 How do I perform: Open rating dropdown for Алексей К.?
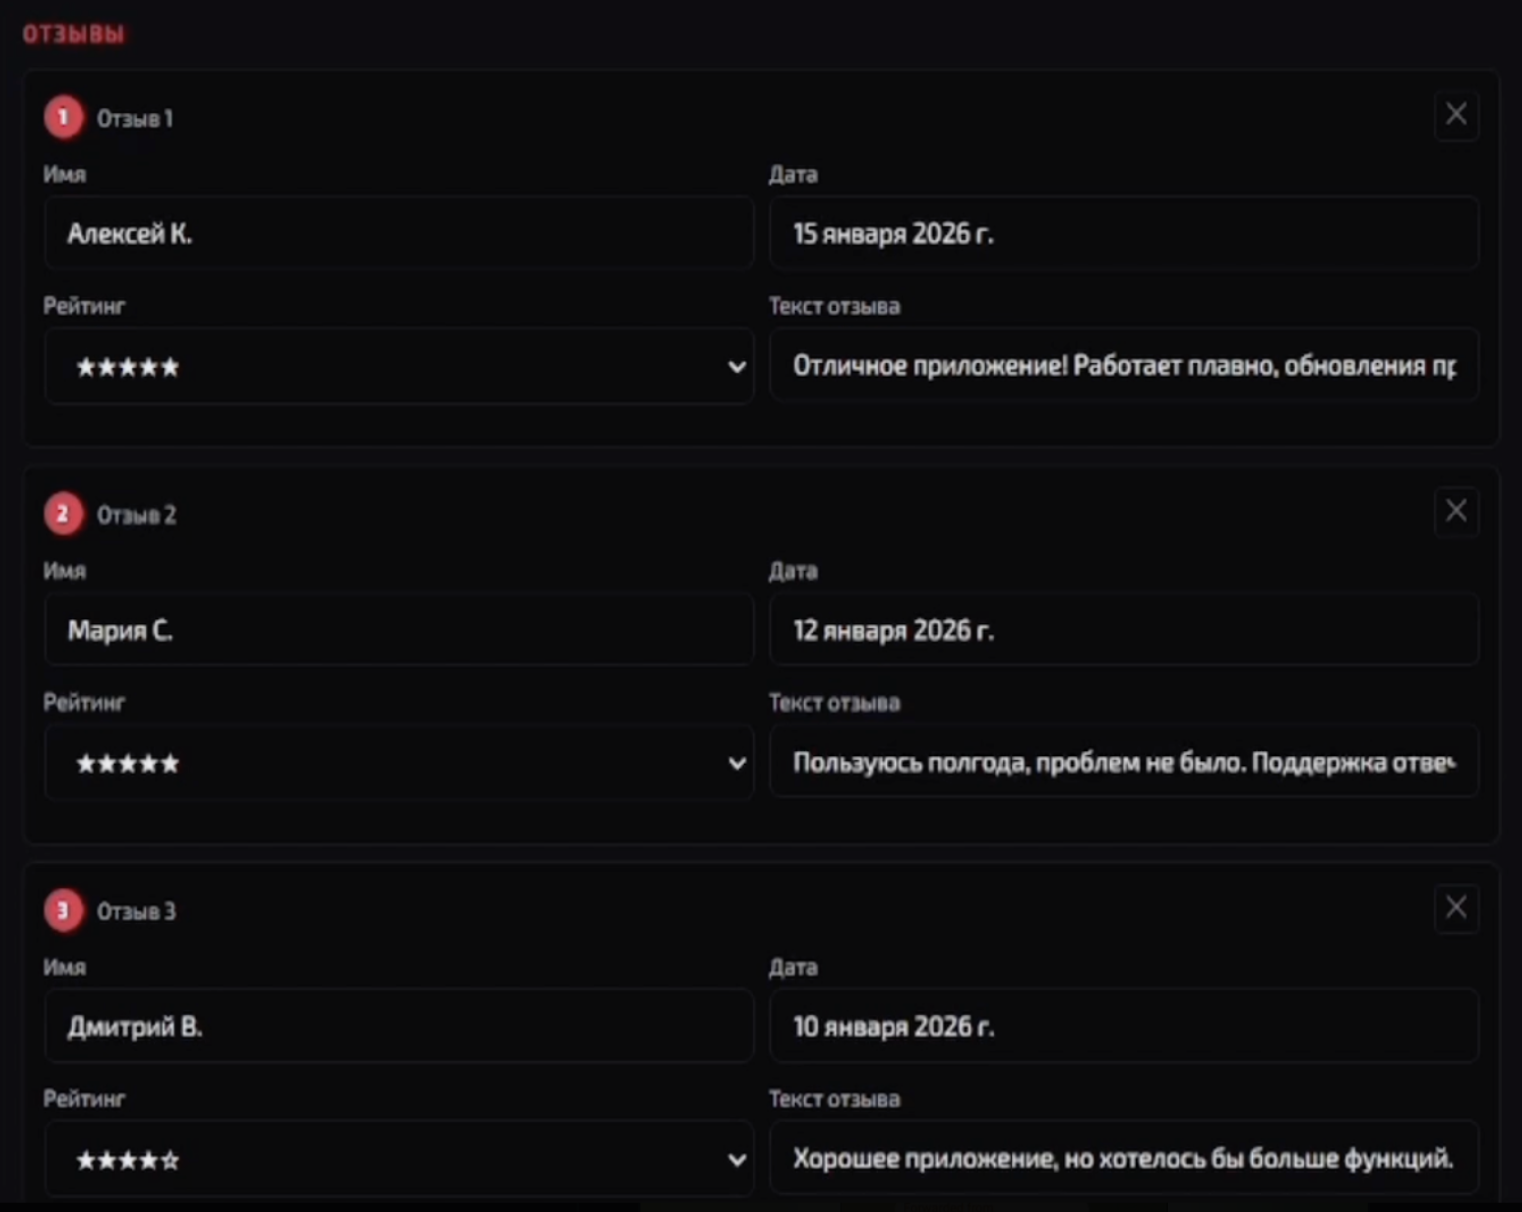(x=398, y=366)
